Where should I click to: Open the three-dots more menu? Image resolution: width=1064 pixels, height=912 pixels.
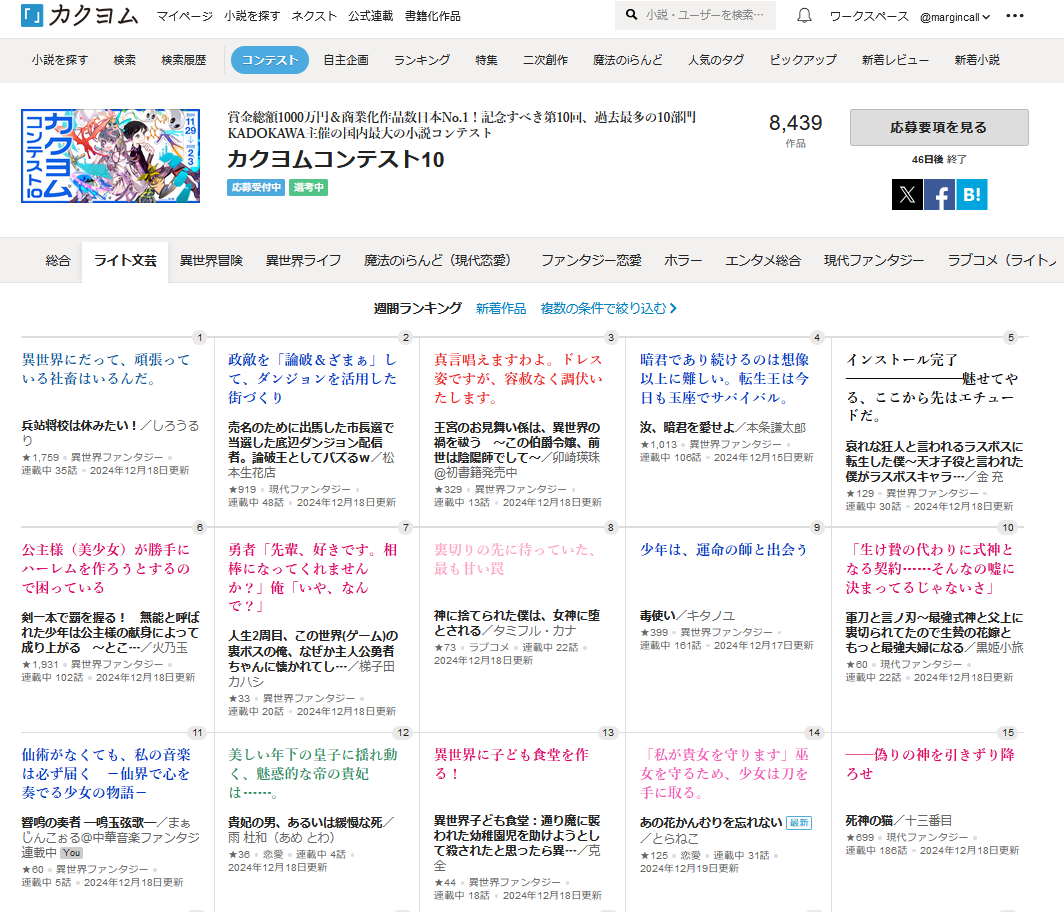(x=1015, y=16)
